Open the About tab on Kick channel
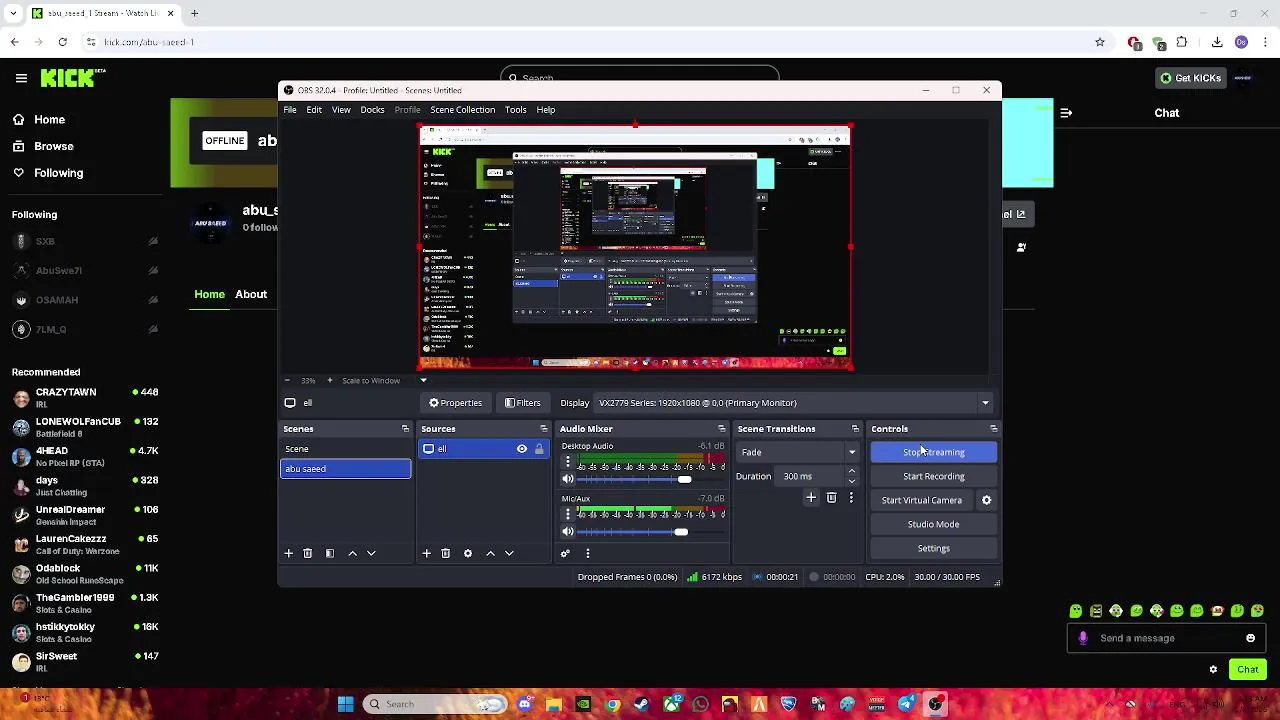Viewport: 1280px width, 720px height. [x=251, y=294]
